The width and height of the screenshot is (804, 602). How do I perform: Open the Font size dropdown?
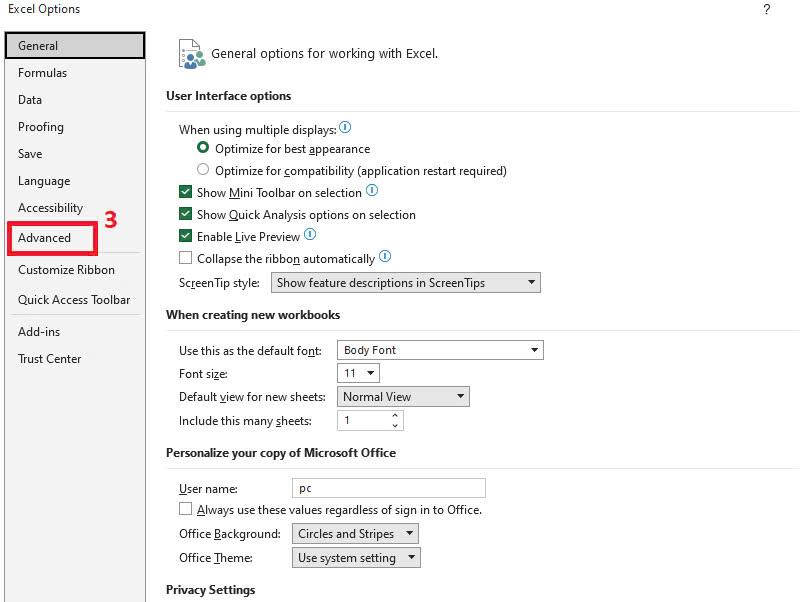click(358, 373)
